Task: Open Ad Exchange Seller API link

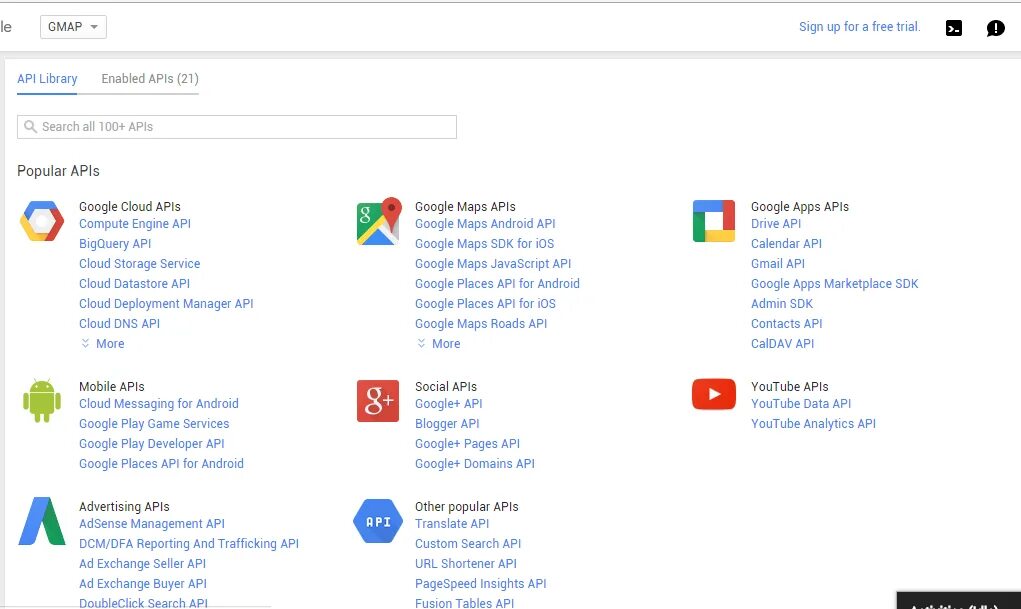Action: tap(143, 564)
